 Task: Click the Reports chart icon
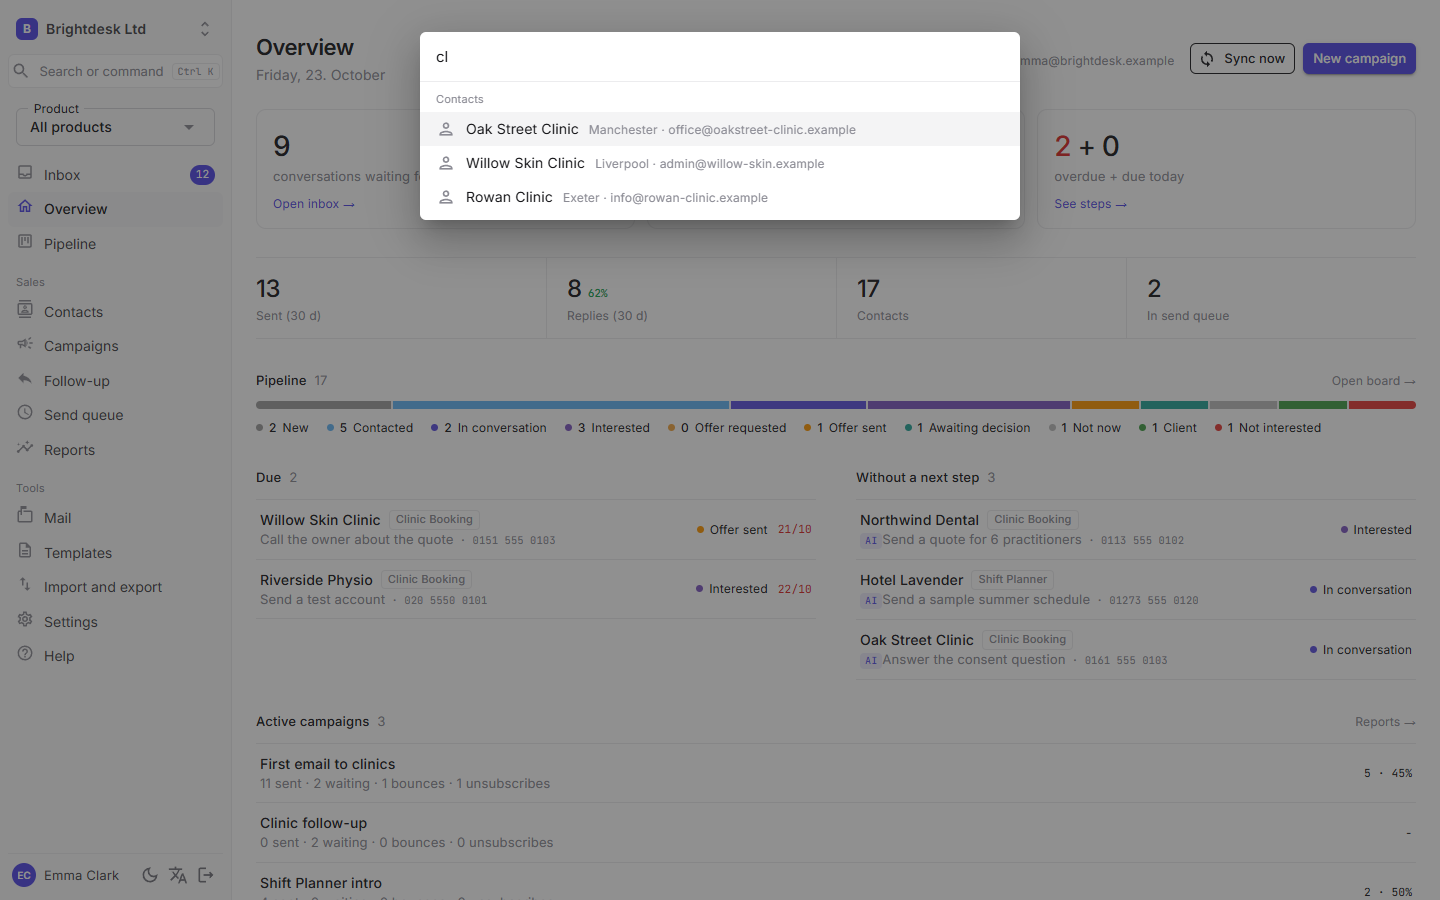[25, 448]
